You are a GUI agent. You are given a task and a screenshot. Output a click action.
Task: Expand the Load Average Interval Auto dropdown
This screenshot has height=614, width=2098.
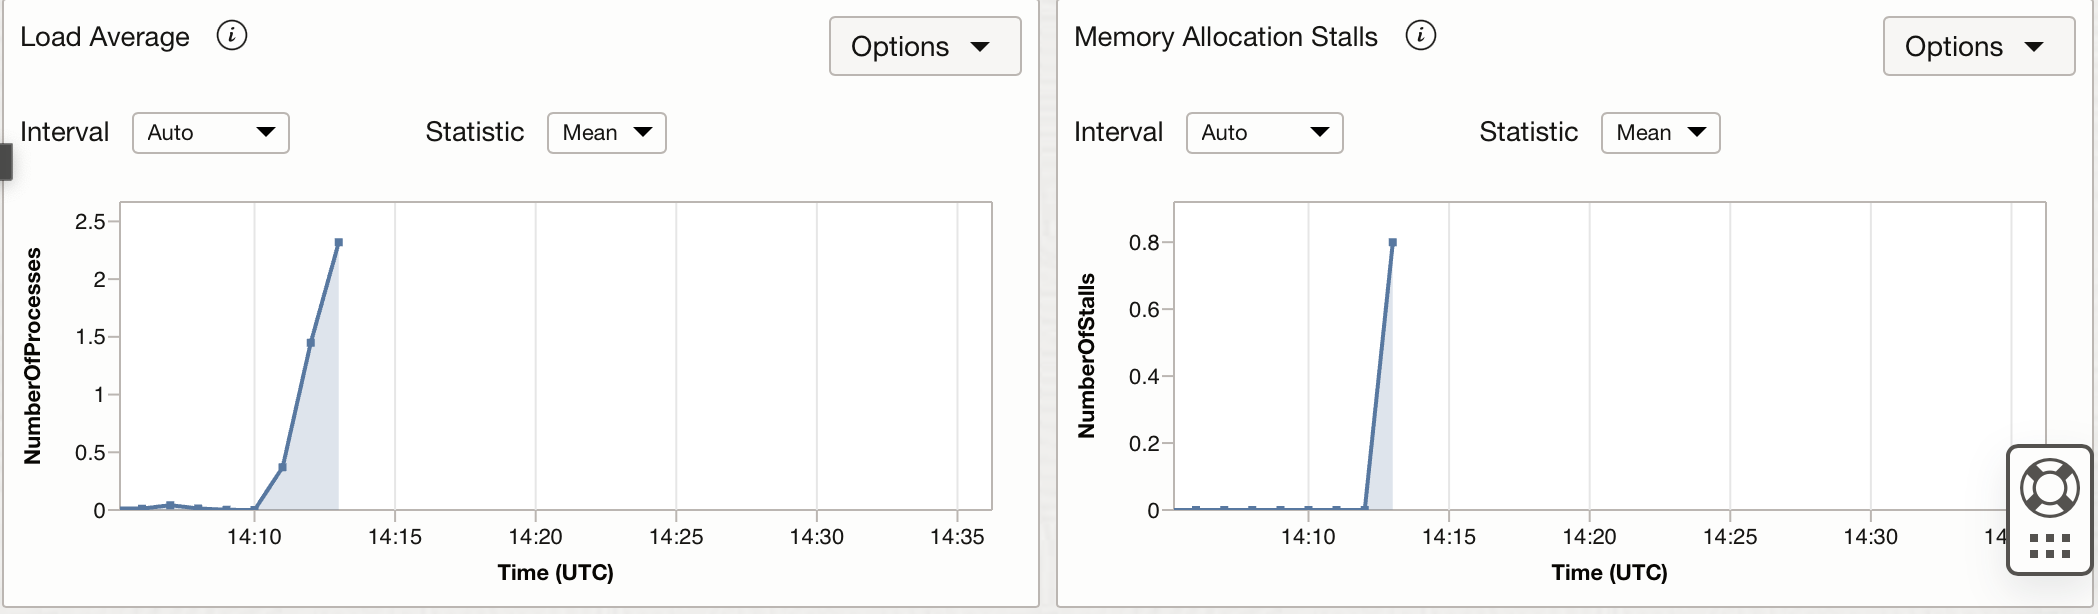(211, 133)
